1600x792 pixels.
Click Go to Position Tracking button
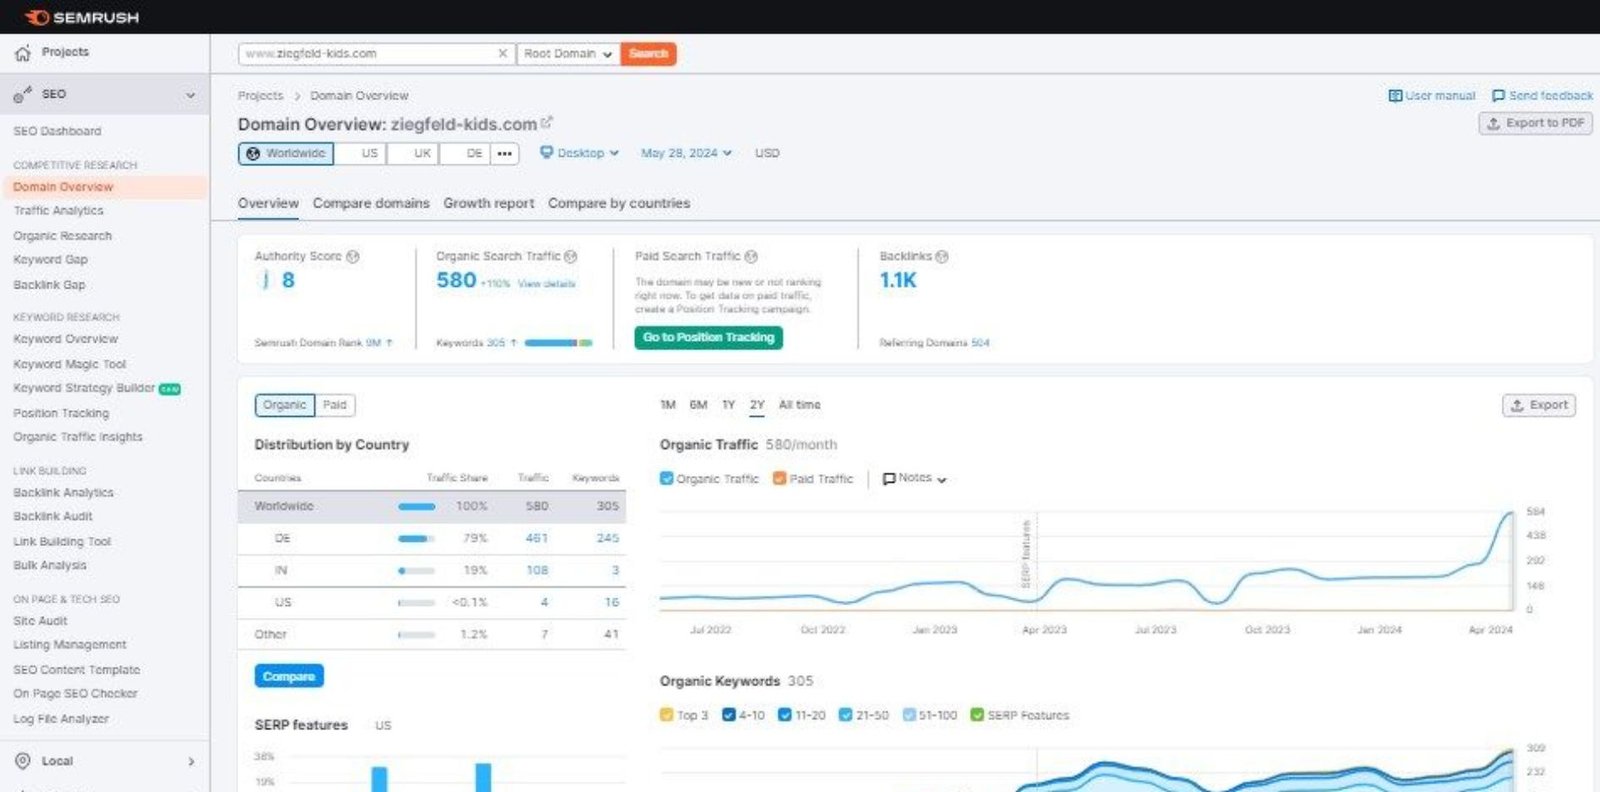click(708, 338)
